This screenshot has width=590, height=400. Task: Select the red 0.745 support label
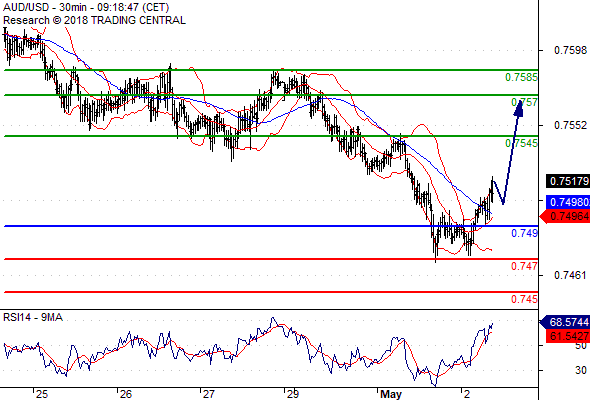click(x=524, y=299)
